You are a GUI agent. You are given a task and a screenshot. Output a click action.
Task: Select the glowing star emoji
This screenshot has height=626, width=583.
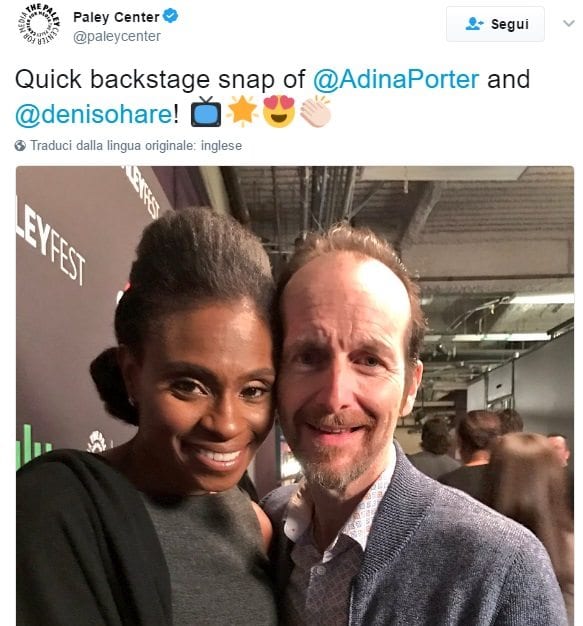tap(242, 112)
